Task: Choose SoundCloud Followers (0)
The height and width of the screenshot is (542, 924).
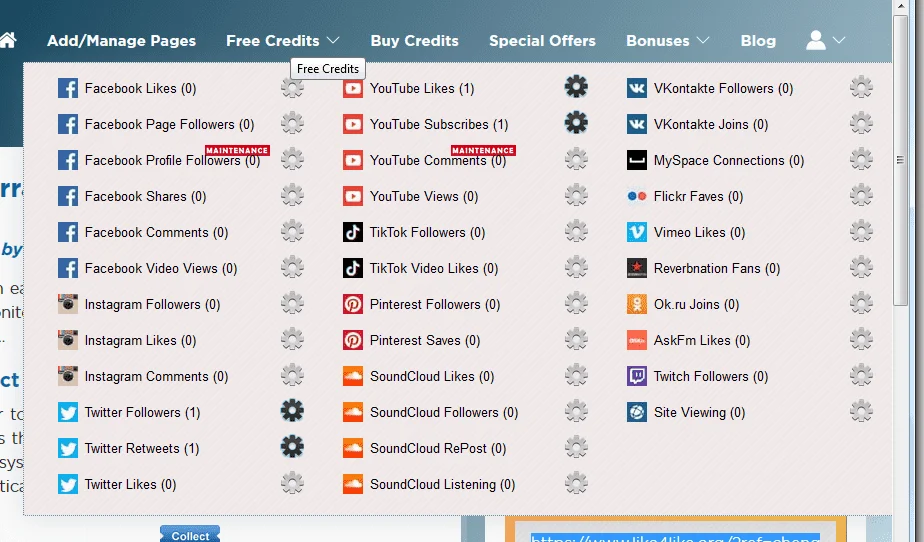Action: (444, 412)
